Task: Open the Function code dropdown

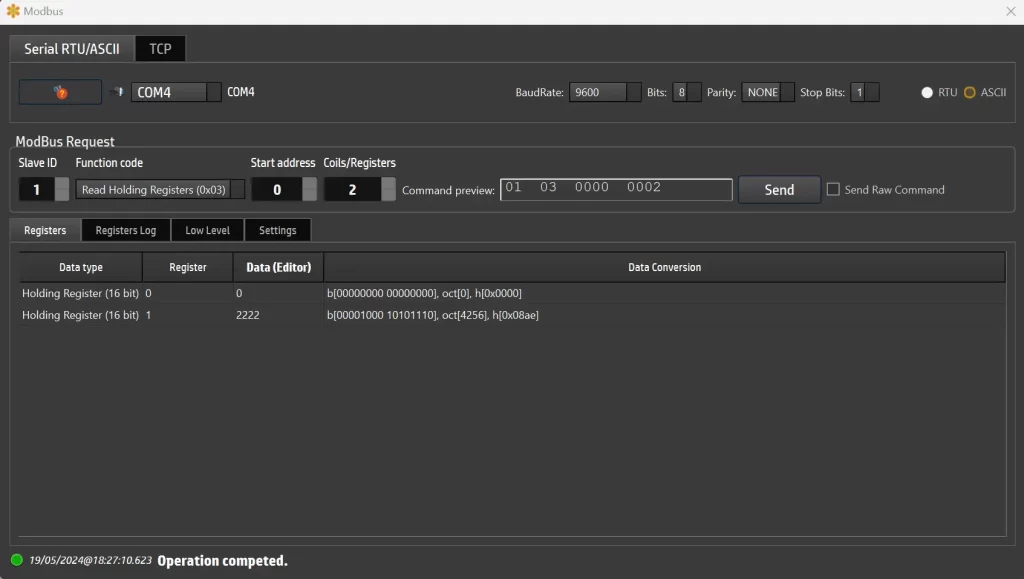Action: tap(160, 189)
